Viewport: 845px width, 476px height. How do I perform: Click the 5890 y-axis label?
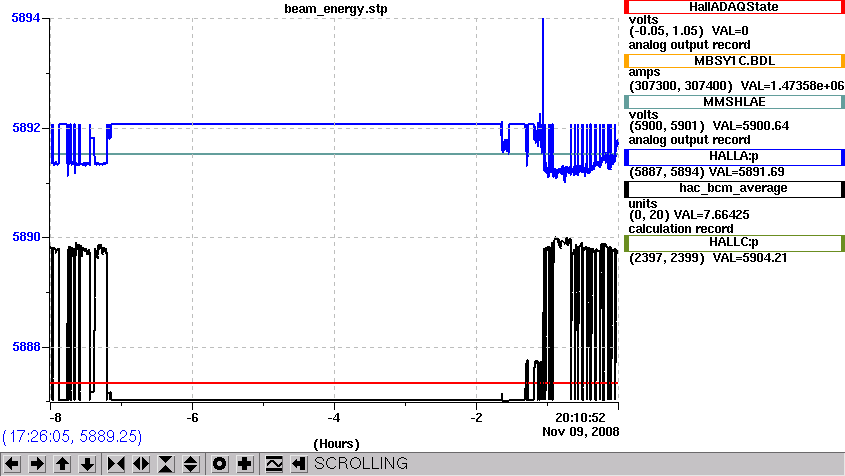point(26,237)
